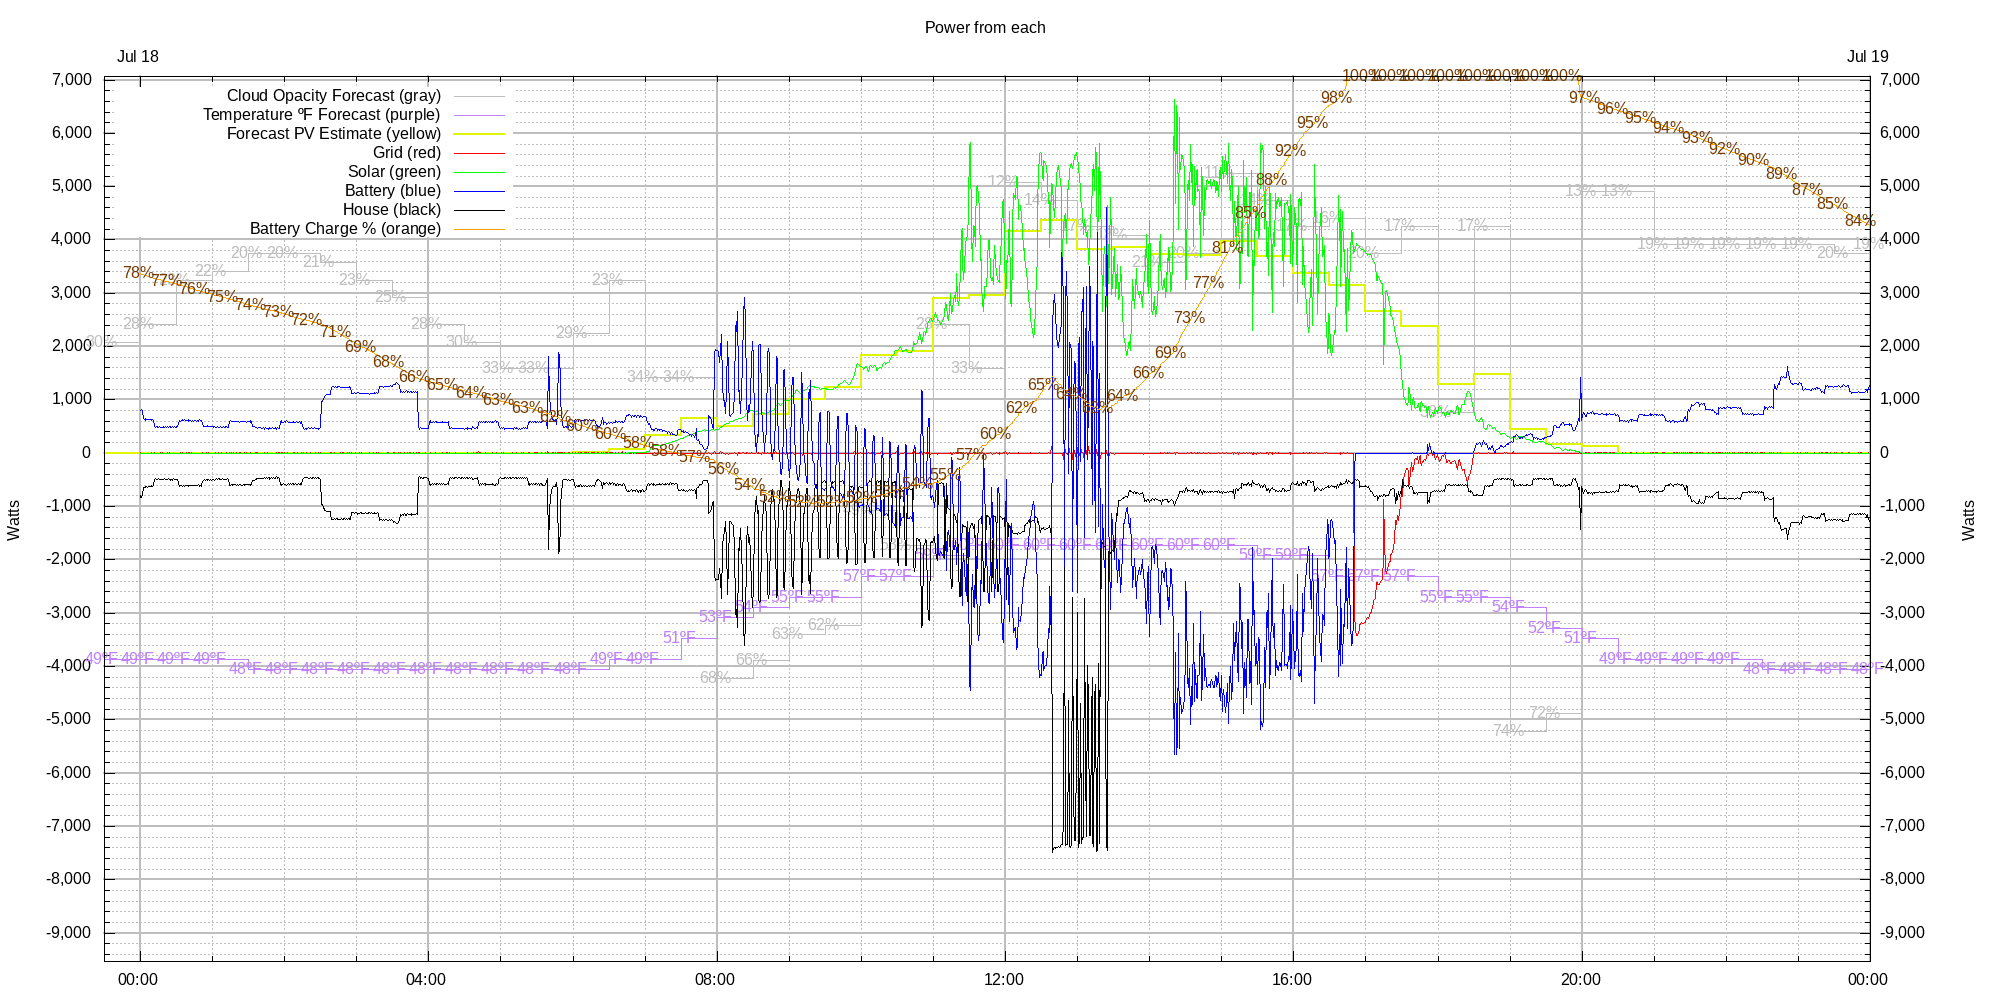Click the Jul 19 date label

(1867, 57)
